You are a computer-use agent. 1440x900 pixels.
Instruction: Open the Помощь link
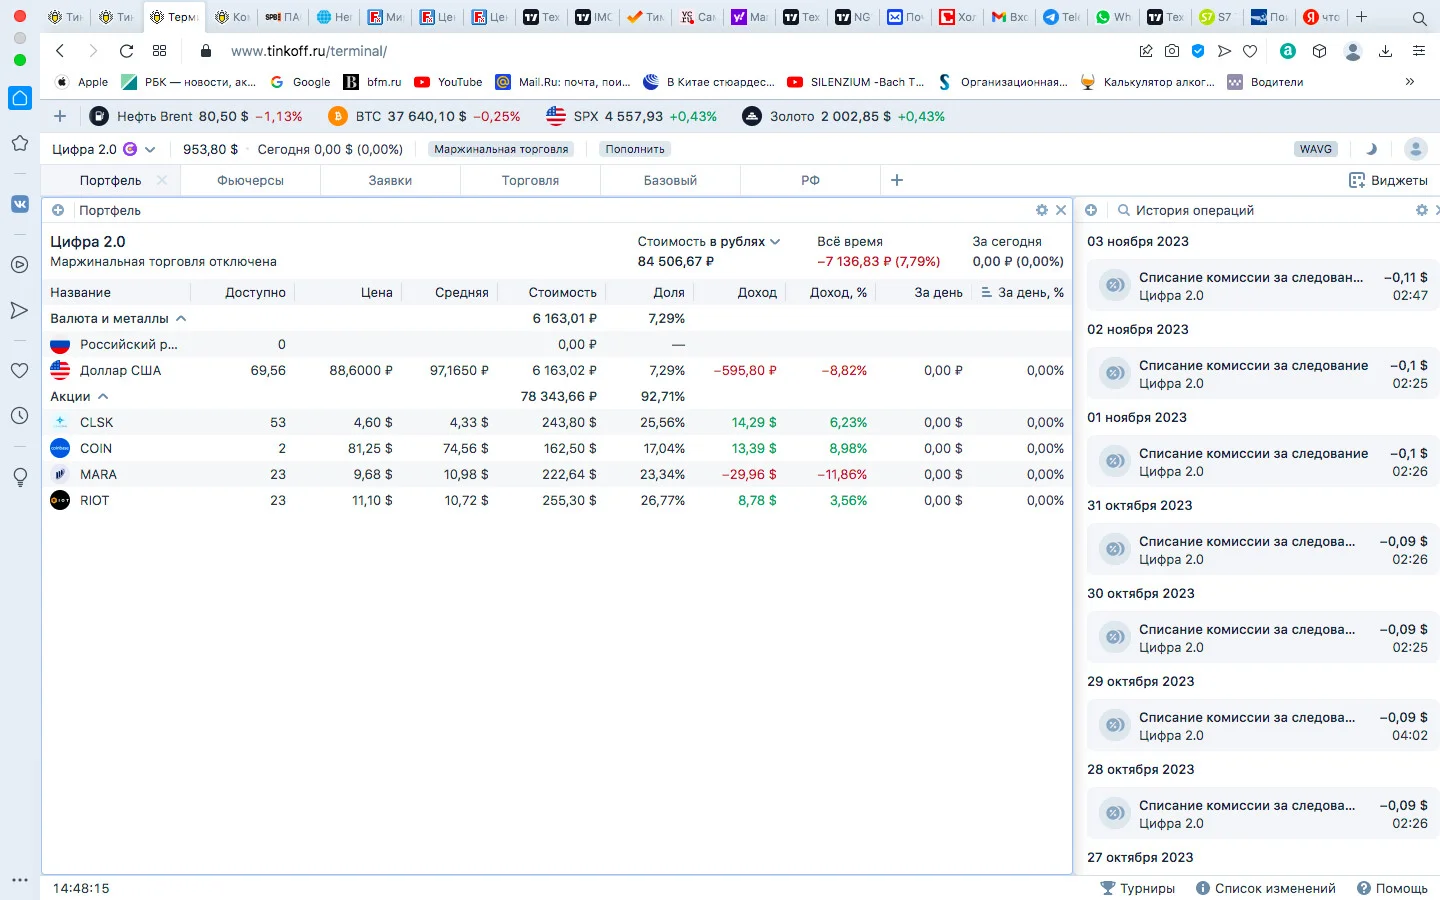[1392, 888]
